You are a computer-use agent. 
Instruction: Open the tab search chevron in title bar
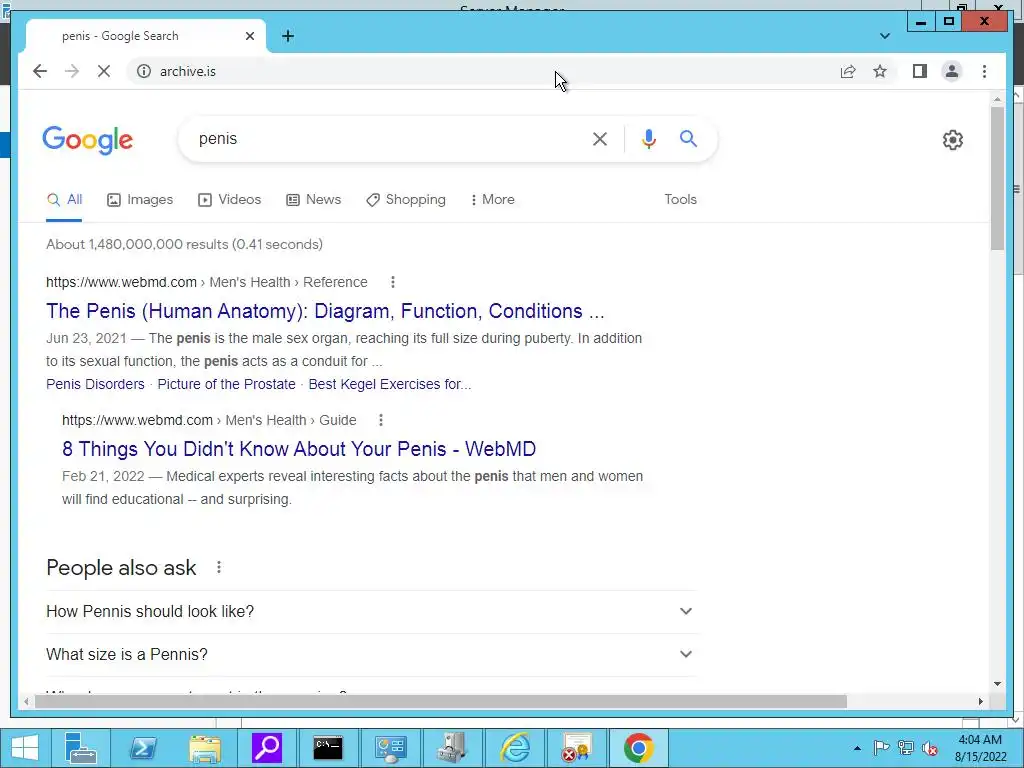884,36
